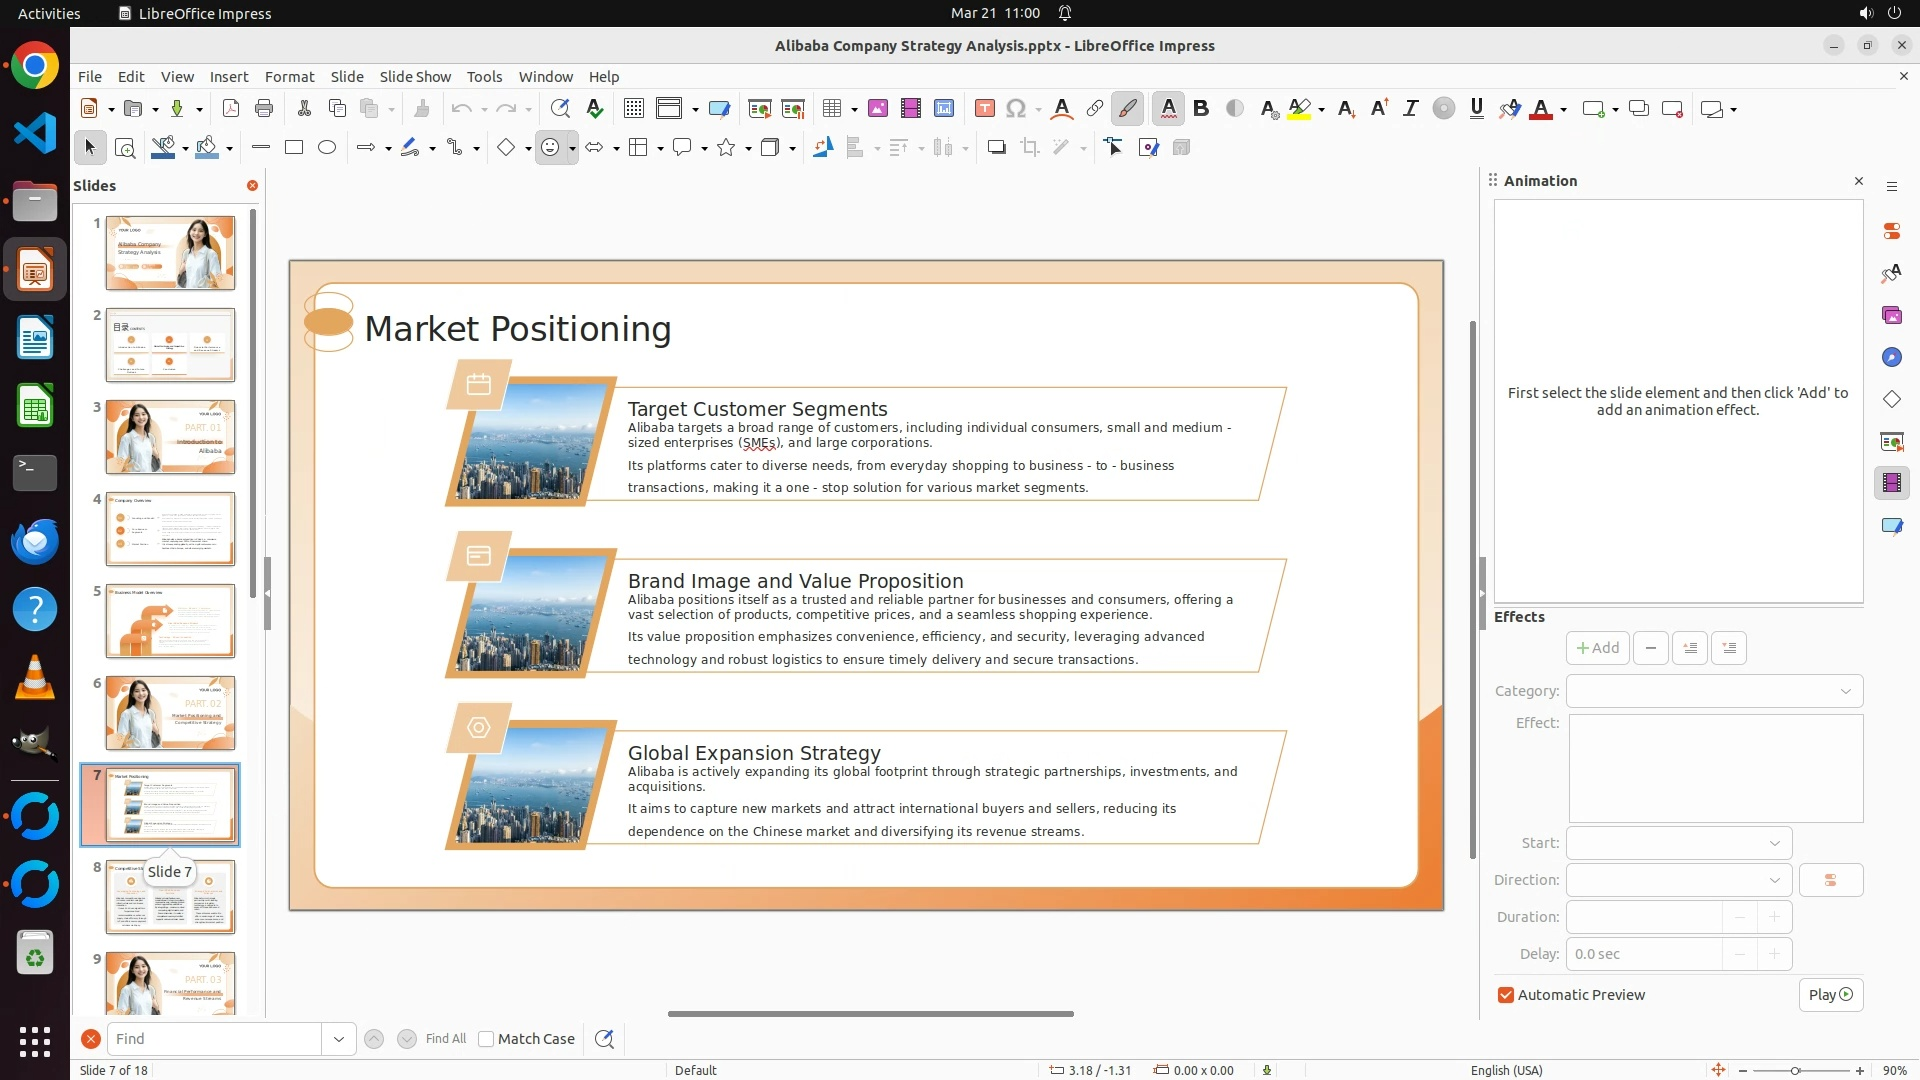Select the Rectangle drawing tool
Image resolution: width=1920 pixels, height=1080 pixels.
[294, 148]
